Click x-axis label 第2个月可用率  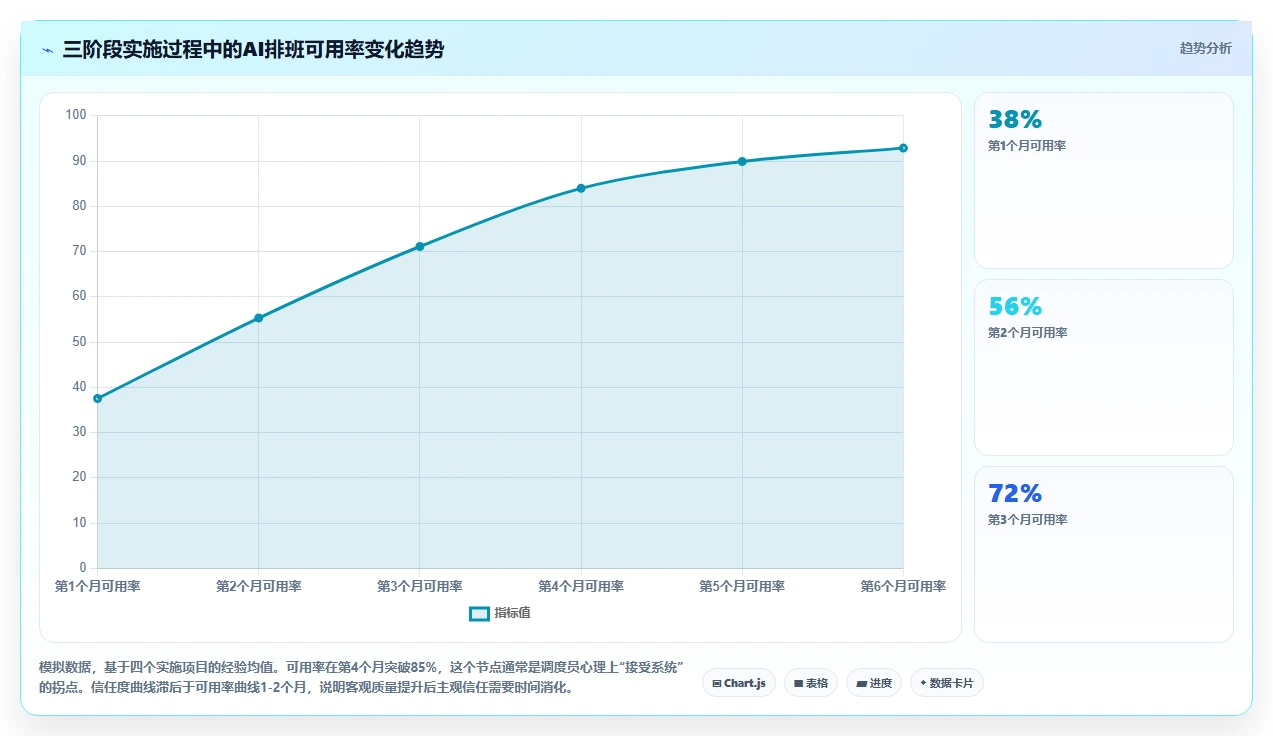pyautogui.click(x=258, y=587)
